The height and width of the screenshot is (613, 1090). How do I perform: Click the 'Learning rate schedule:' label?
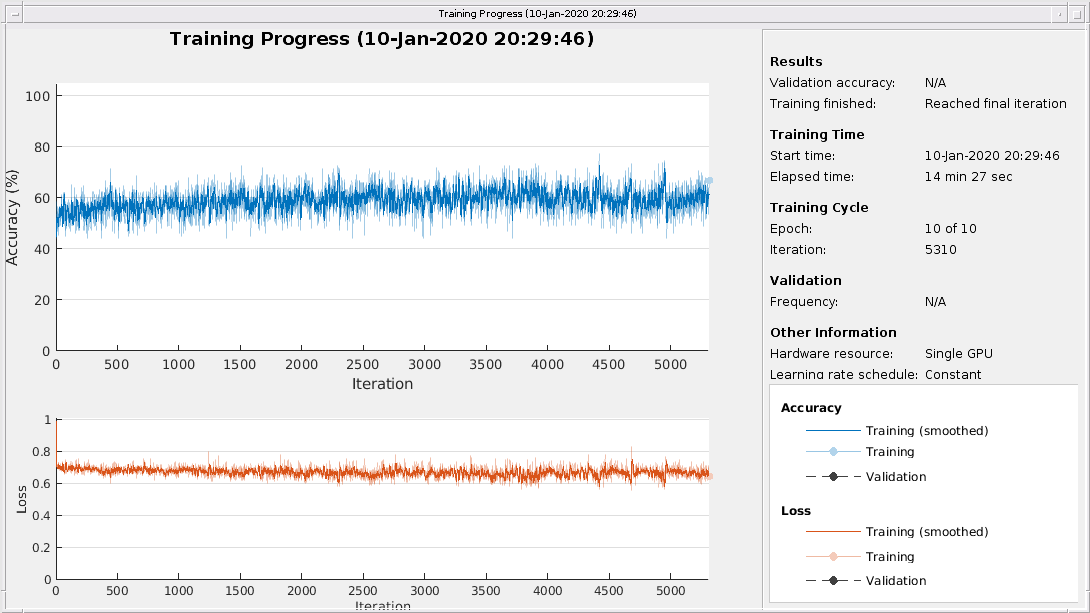[844, 375]
